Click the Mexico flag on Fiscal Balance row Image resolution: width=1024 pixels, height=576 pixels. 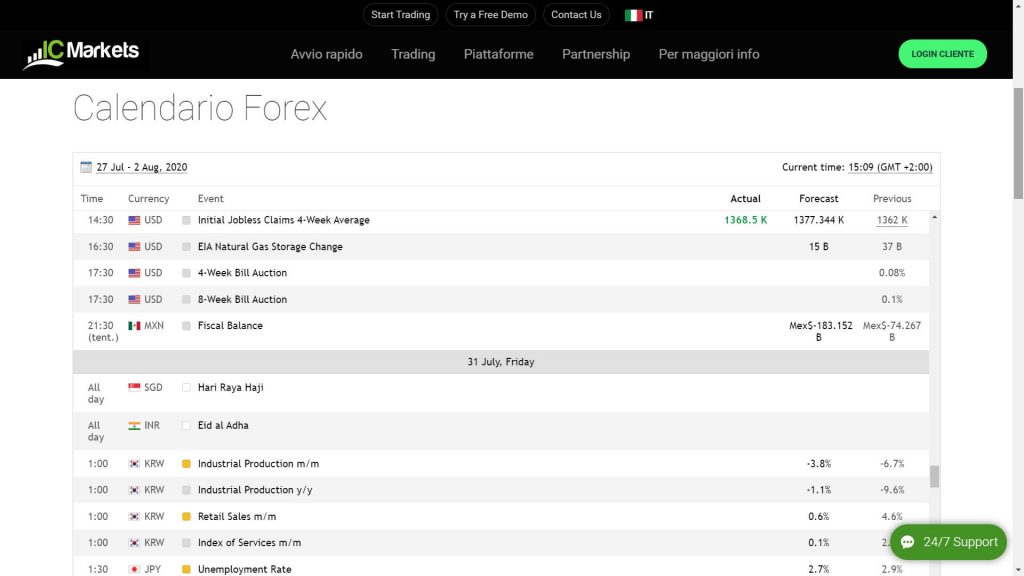point(134,326)
